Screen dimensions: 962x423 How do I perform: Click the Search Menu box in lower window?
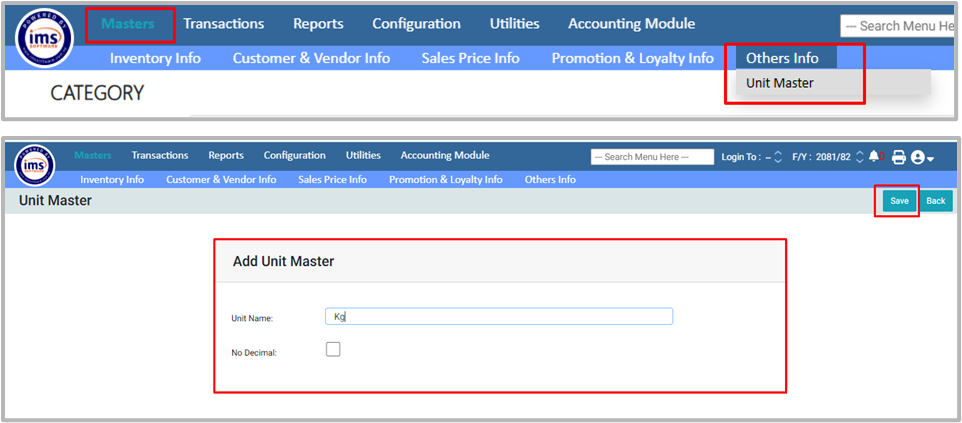[x=652, y=157]
